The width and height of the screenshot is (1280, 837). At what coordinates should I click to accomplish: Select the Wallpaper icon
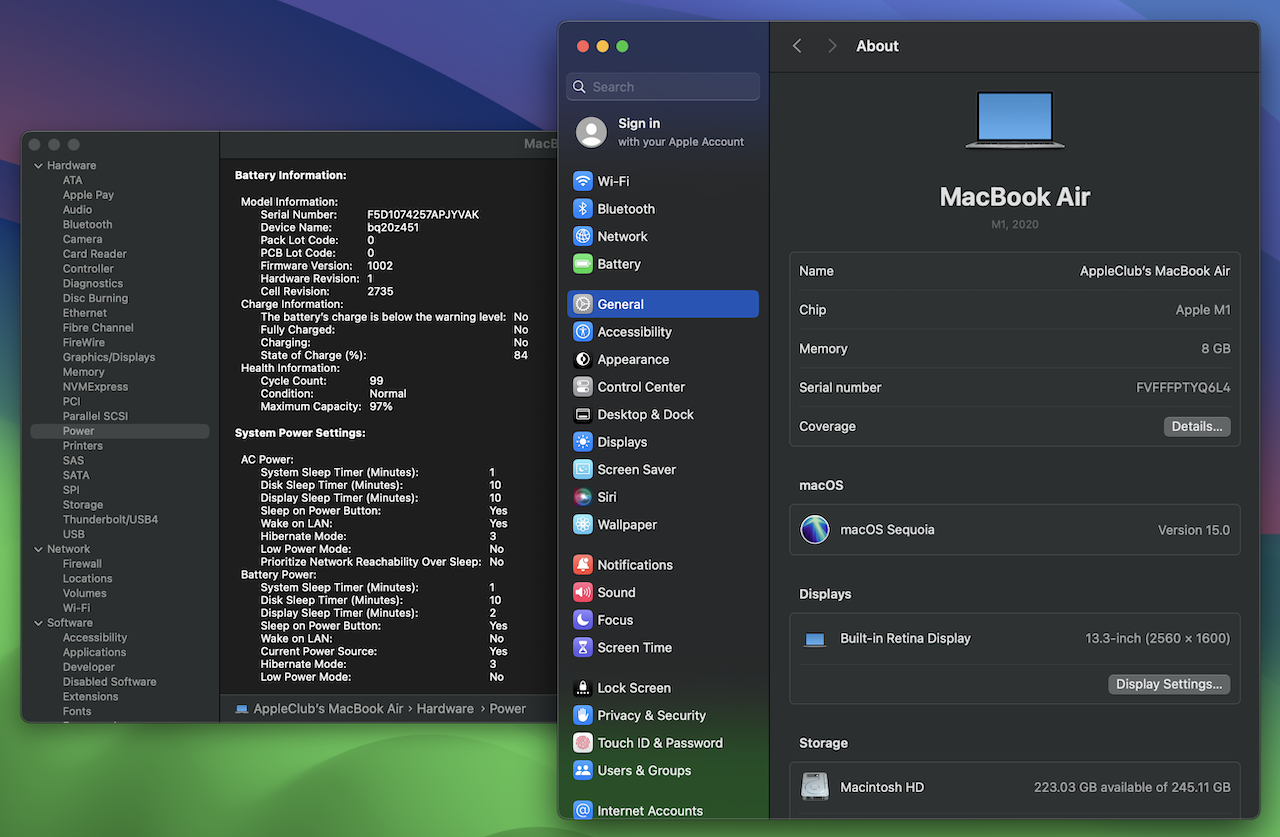point(583,524)
